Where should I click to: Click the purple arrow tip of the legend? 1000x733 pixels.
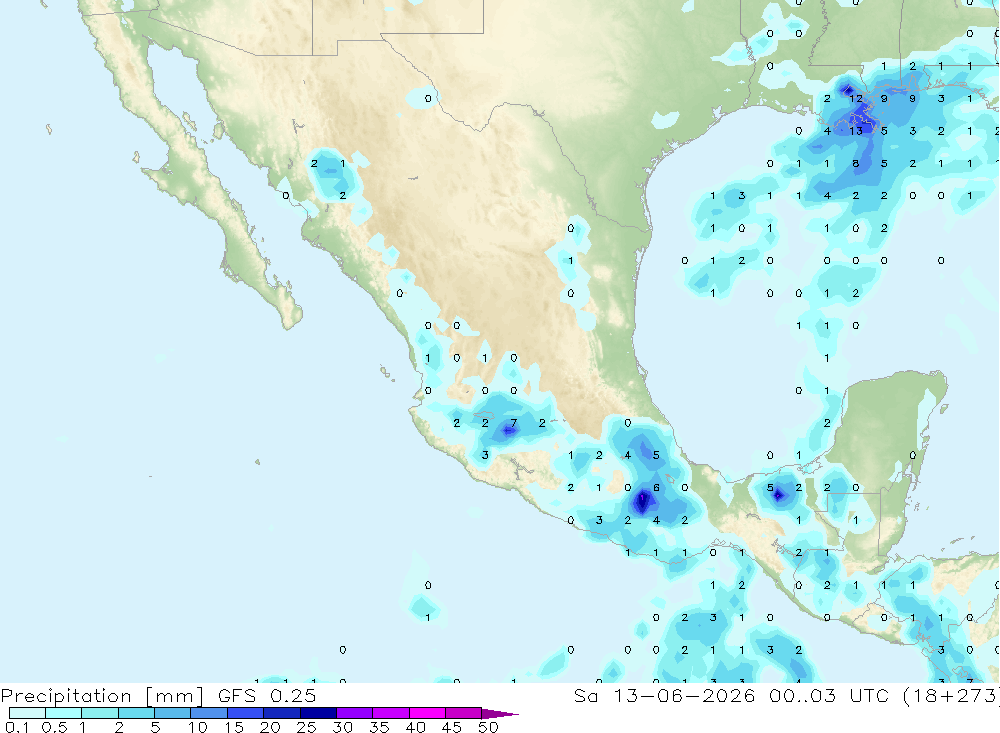(501, 713)
